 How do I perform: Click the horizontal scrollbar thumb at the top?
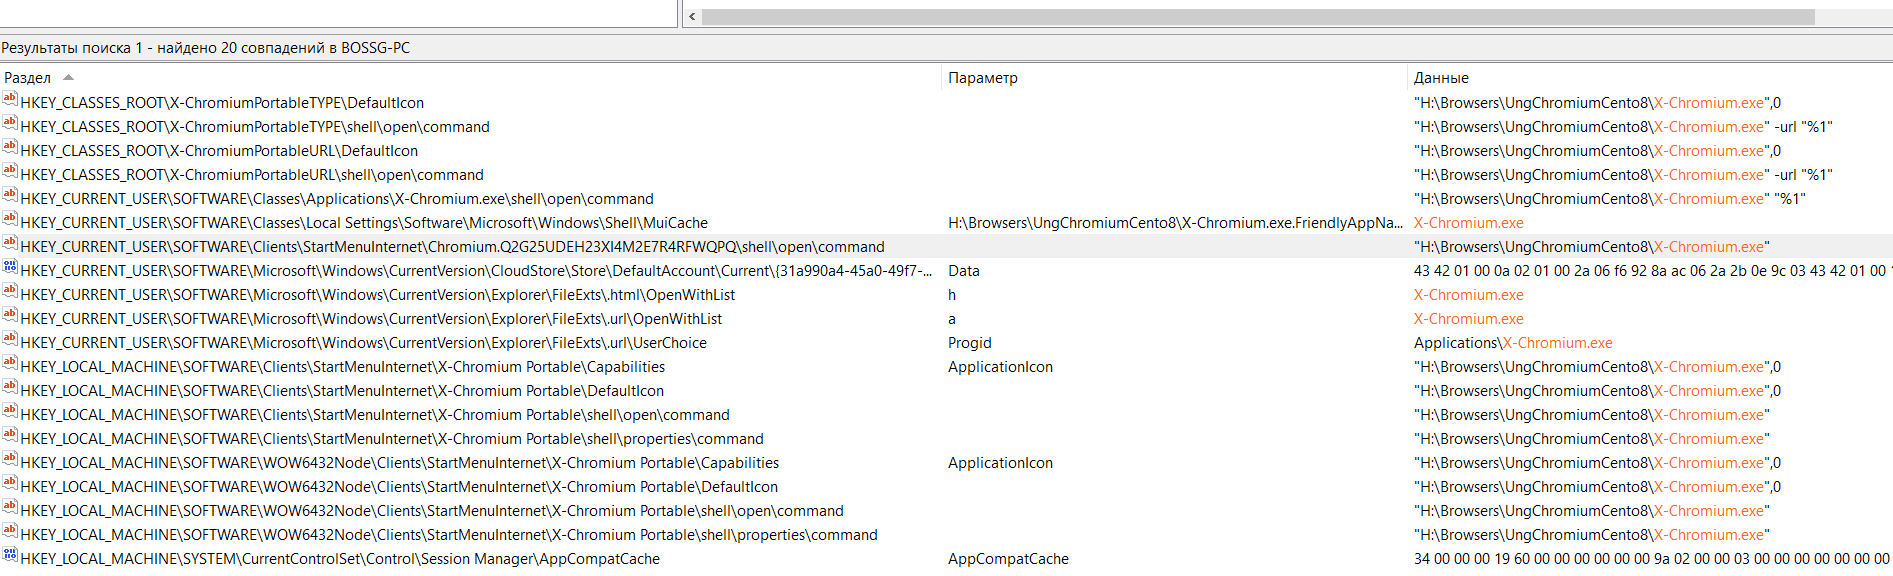coord(1258,16)
